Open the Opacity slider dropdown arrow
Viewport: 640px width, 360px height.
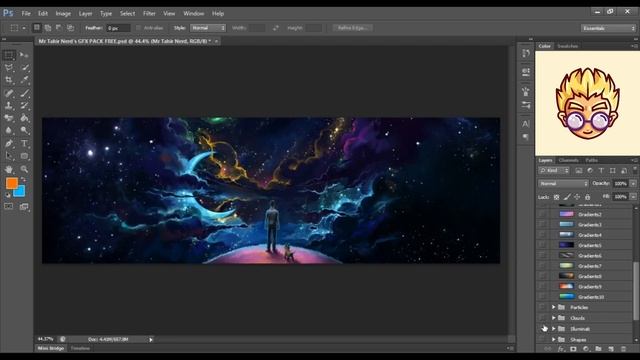coord(633,184)
